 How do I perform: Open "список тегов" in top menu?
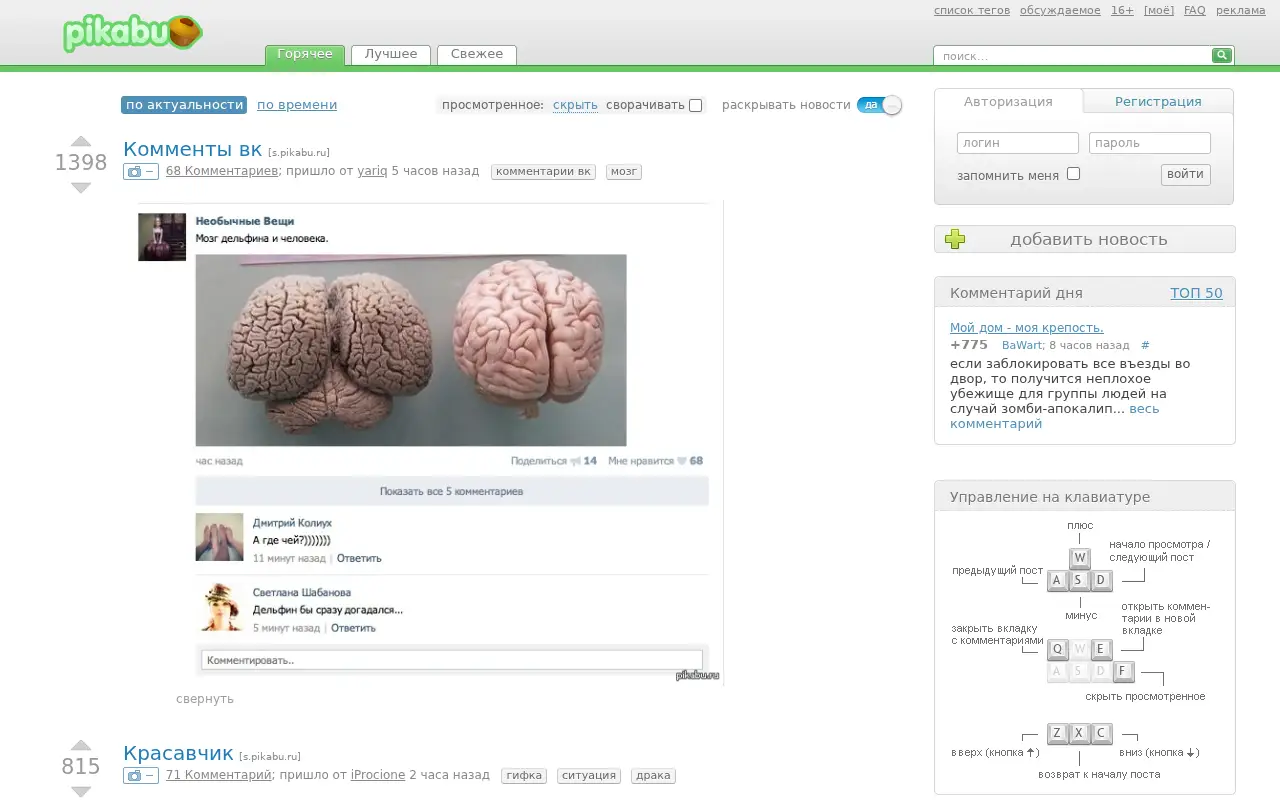[972, 11]
